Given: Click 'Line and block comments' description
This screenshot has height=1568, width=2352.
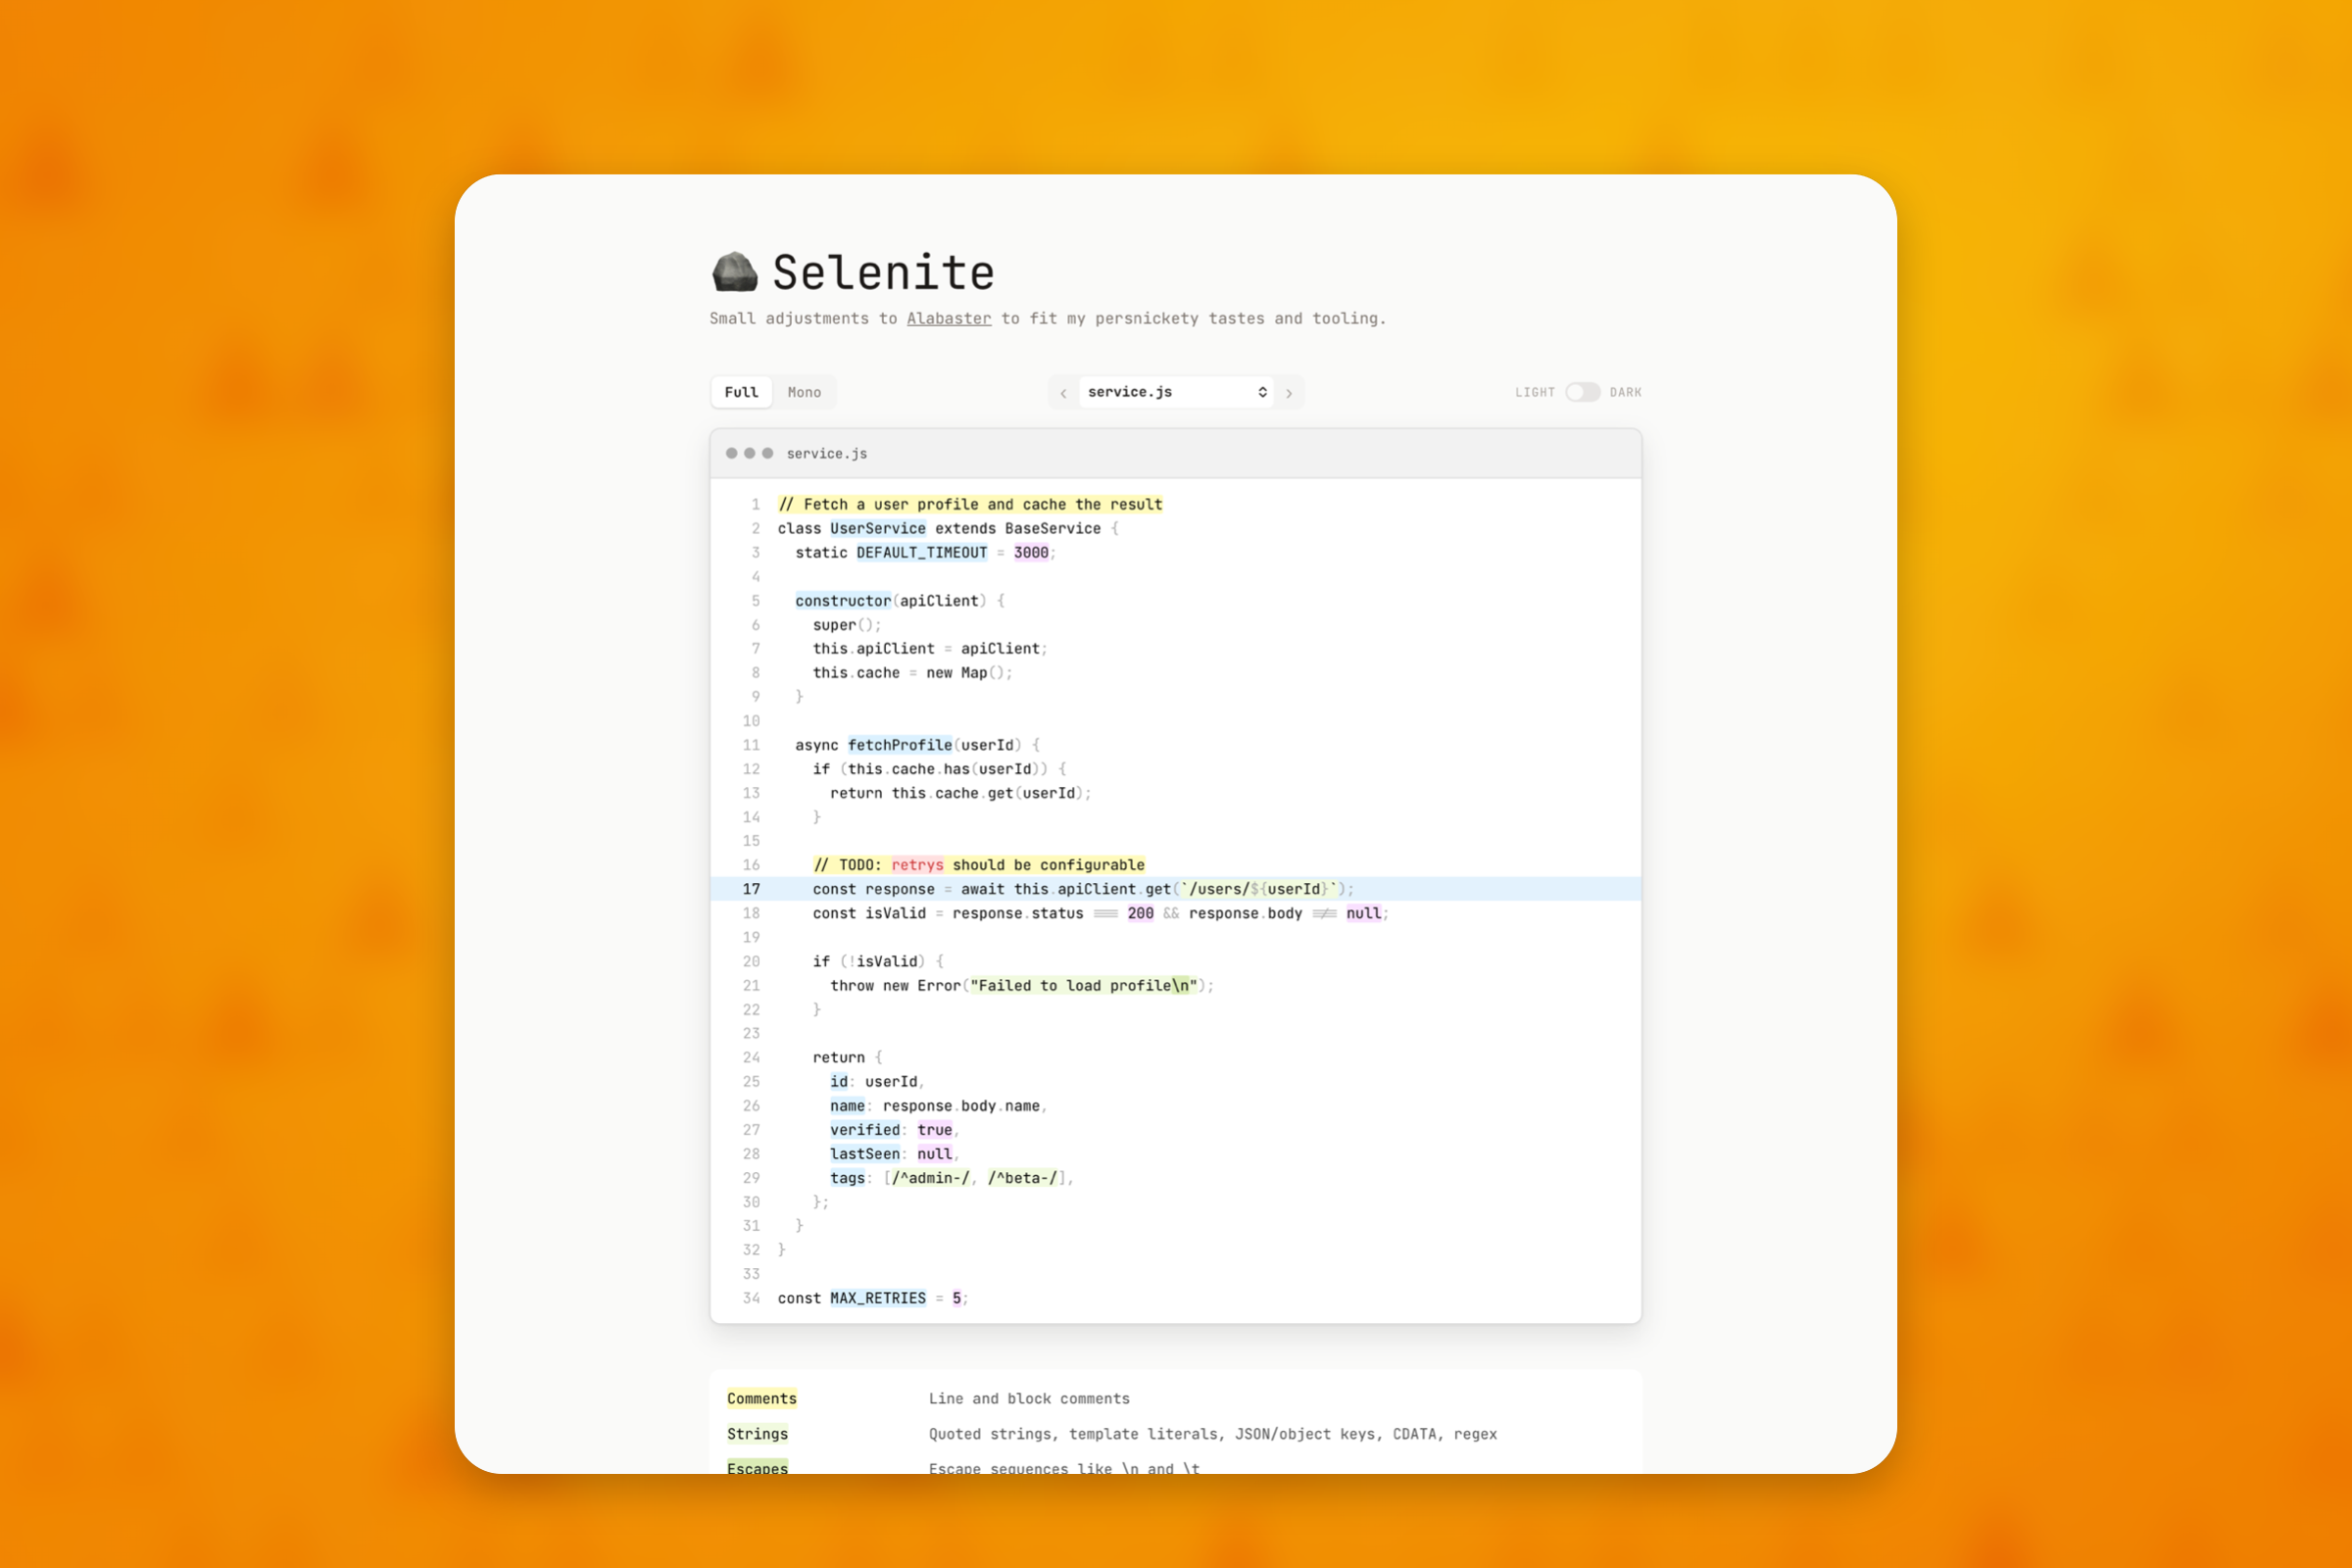Looking at the screenshot, I should (1029, 1398).
